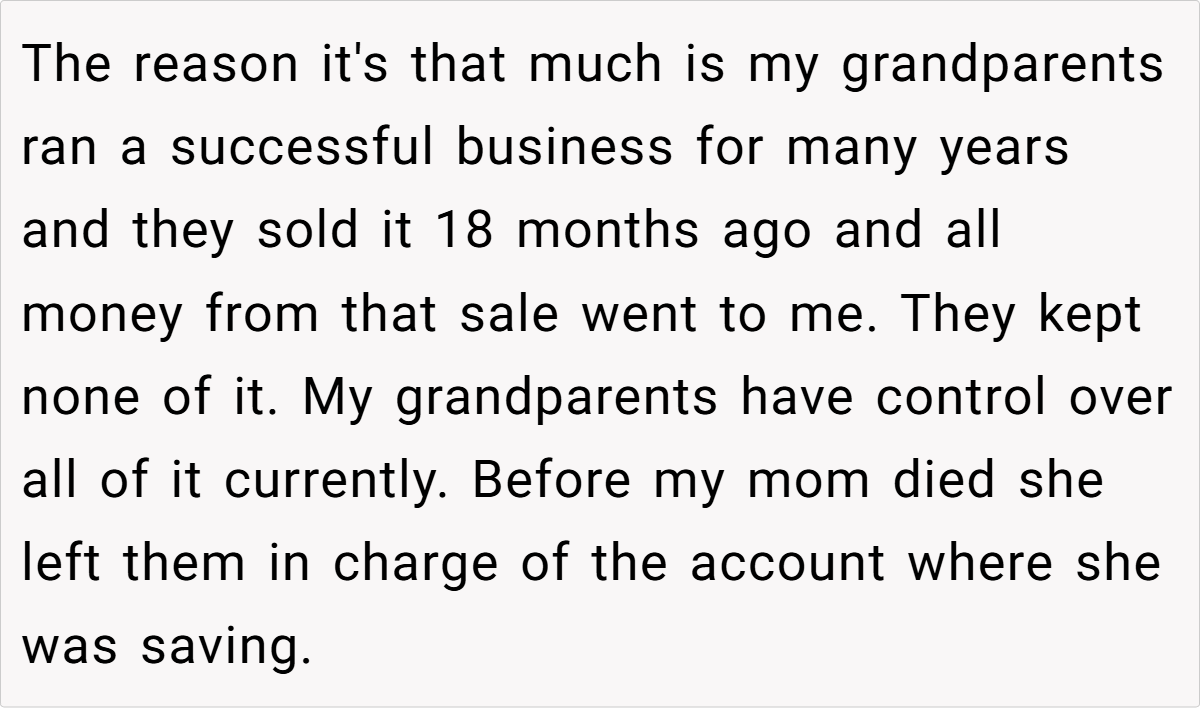Click the word "died"
The width and height of the screenshot is (1200, 708).
click(946, 481)
